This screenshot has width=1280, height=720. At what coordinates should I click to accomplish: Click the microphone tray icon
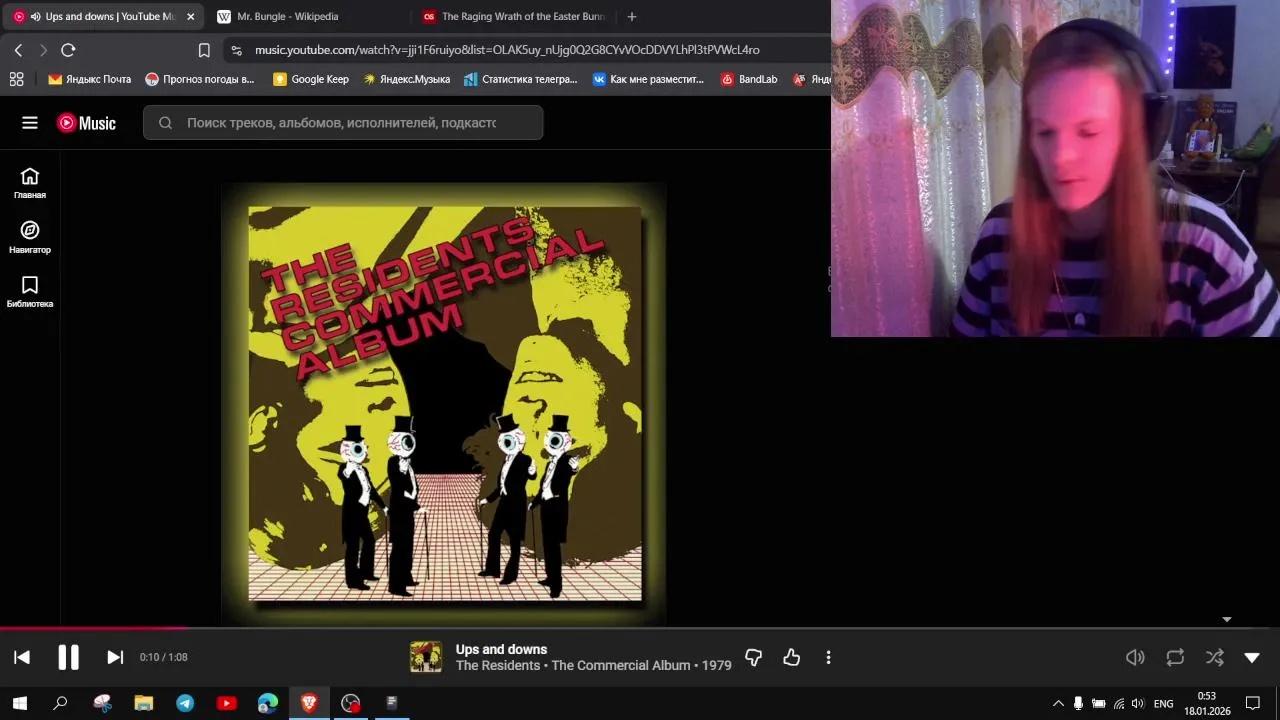point(1078,703)
